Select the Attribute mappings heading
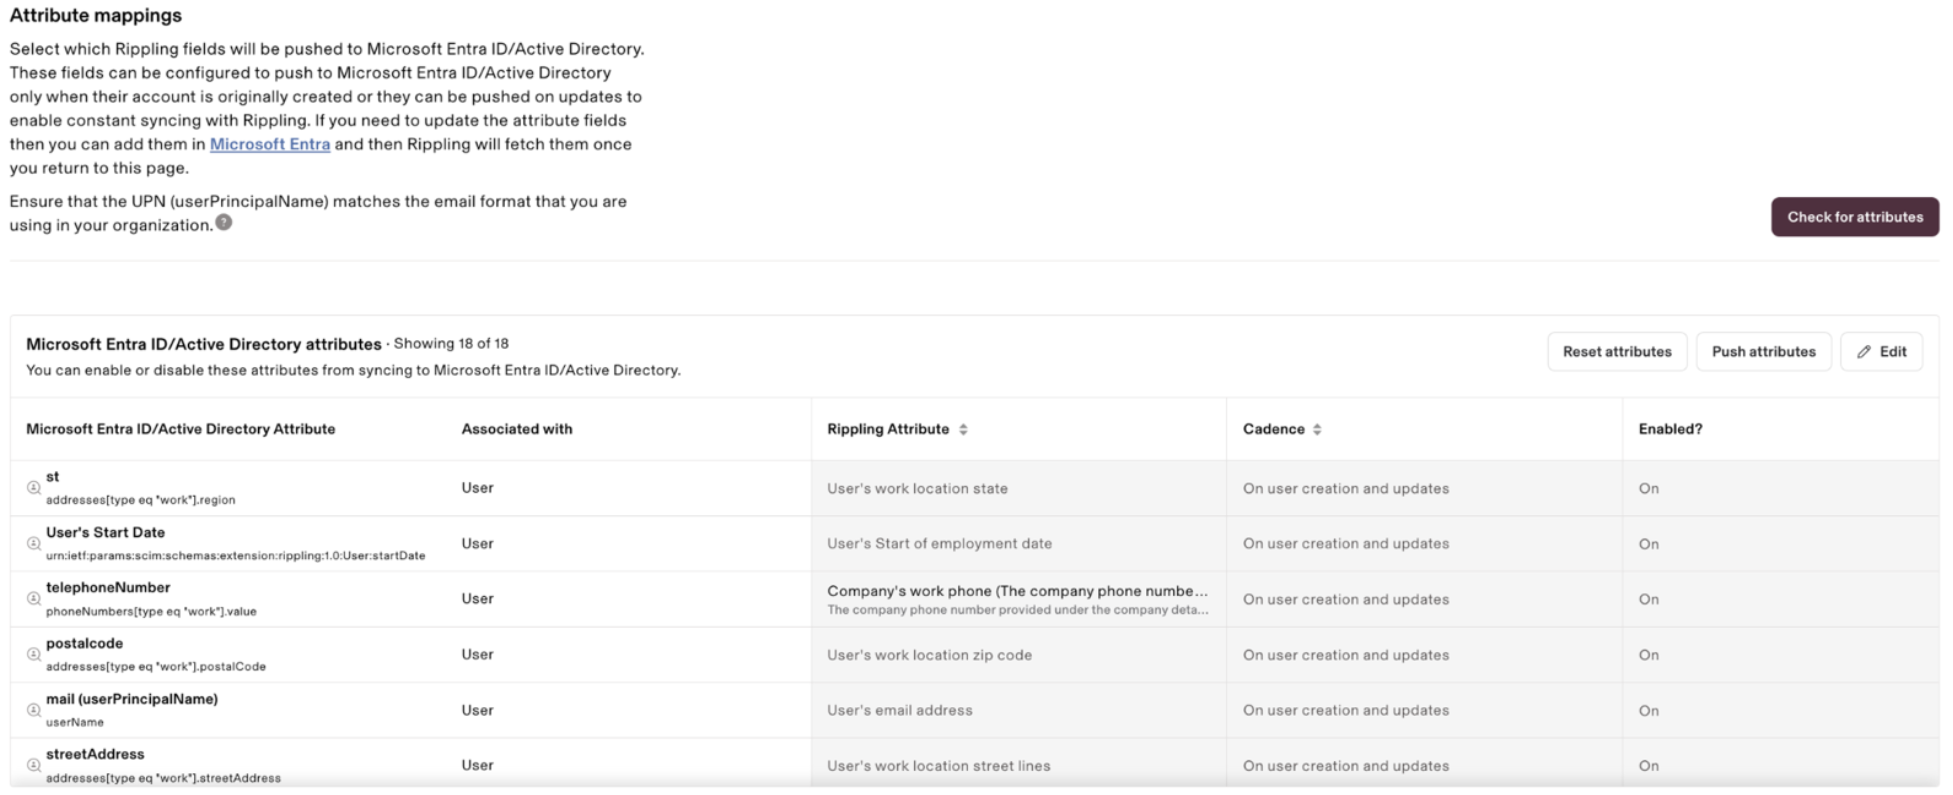This screenshot has height=795, width=1953. (96, 15)
